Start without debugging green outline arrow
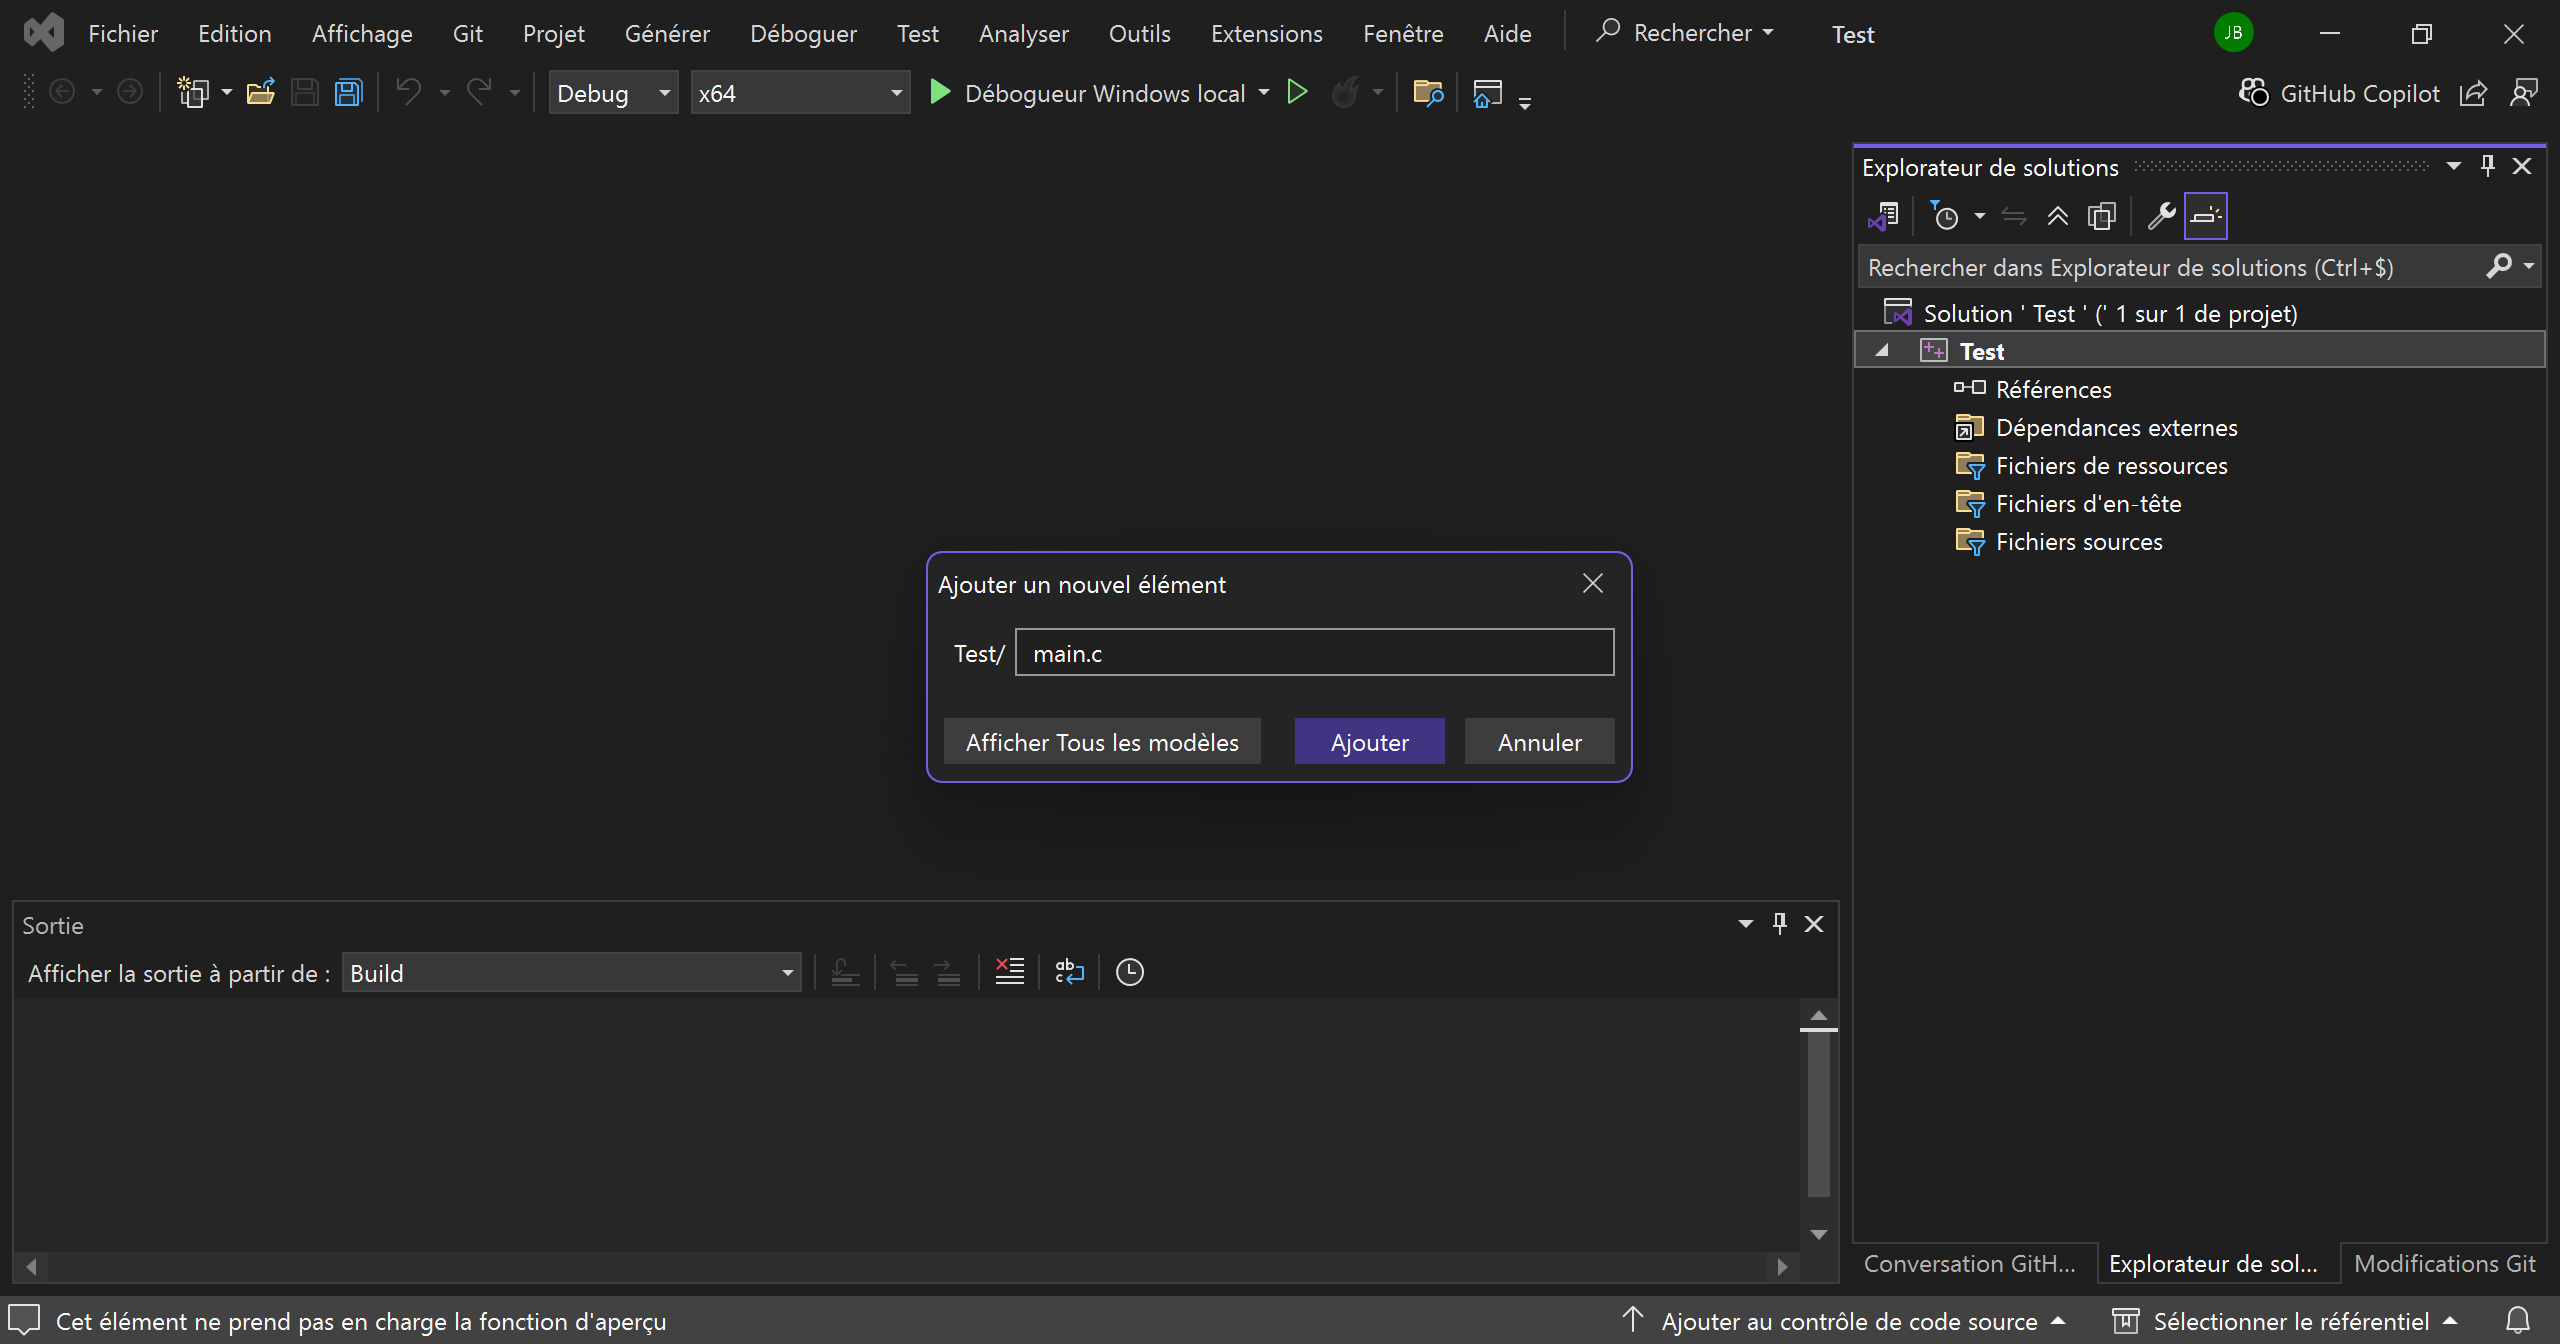The image size is (2560, 1344). (1297, 93)
